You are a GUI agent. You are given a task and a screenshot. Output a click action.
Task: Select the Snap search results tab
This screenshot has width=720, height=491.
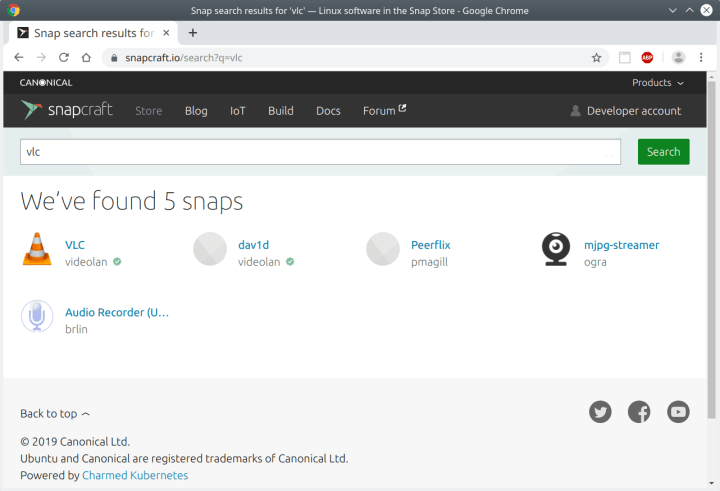[92, 33]
